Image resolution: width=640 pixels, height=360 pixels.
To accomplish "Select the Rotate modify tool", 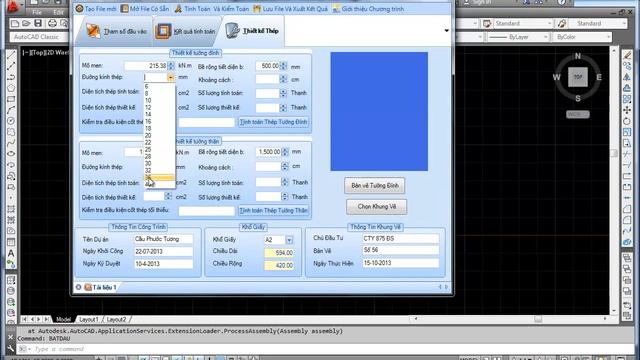I will (x=627, y=121).
